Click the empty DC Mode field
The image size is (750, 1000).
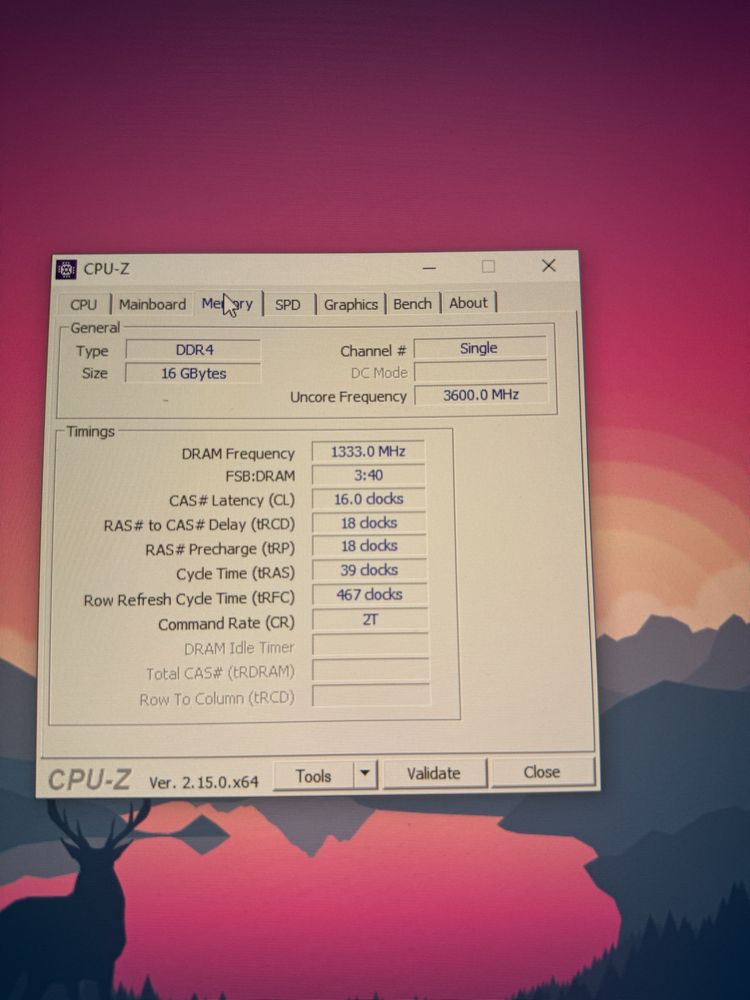coord(480,371)
